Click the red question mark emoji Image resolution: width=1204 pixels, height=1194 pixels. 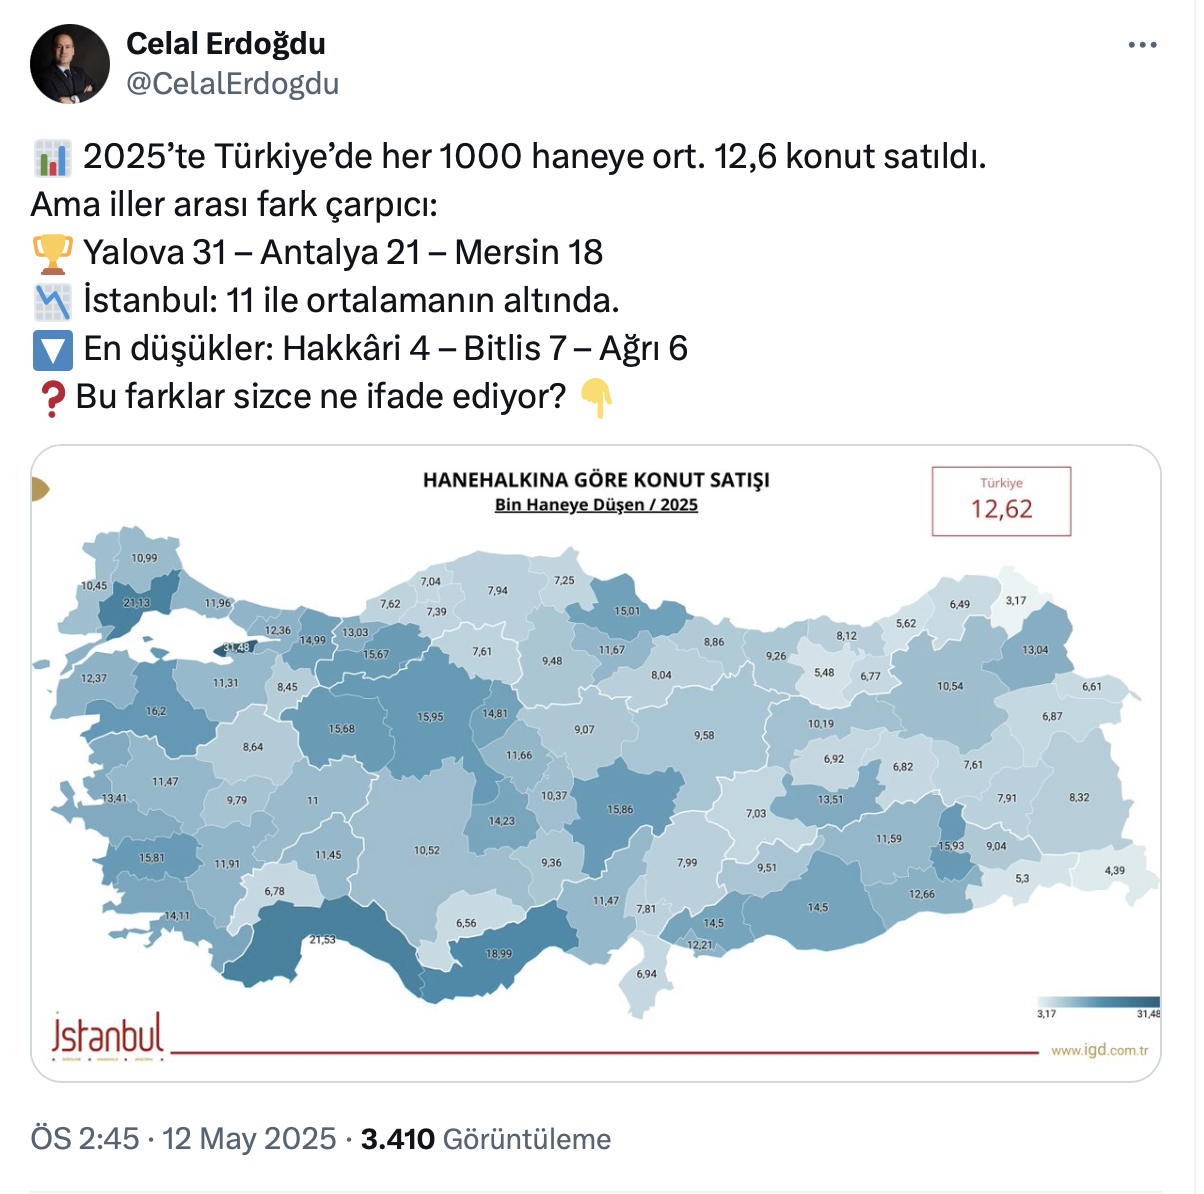51,397
